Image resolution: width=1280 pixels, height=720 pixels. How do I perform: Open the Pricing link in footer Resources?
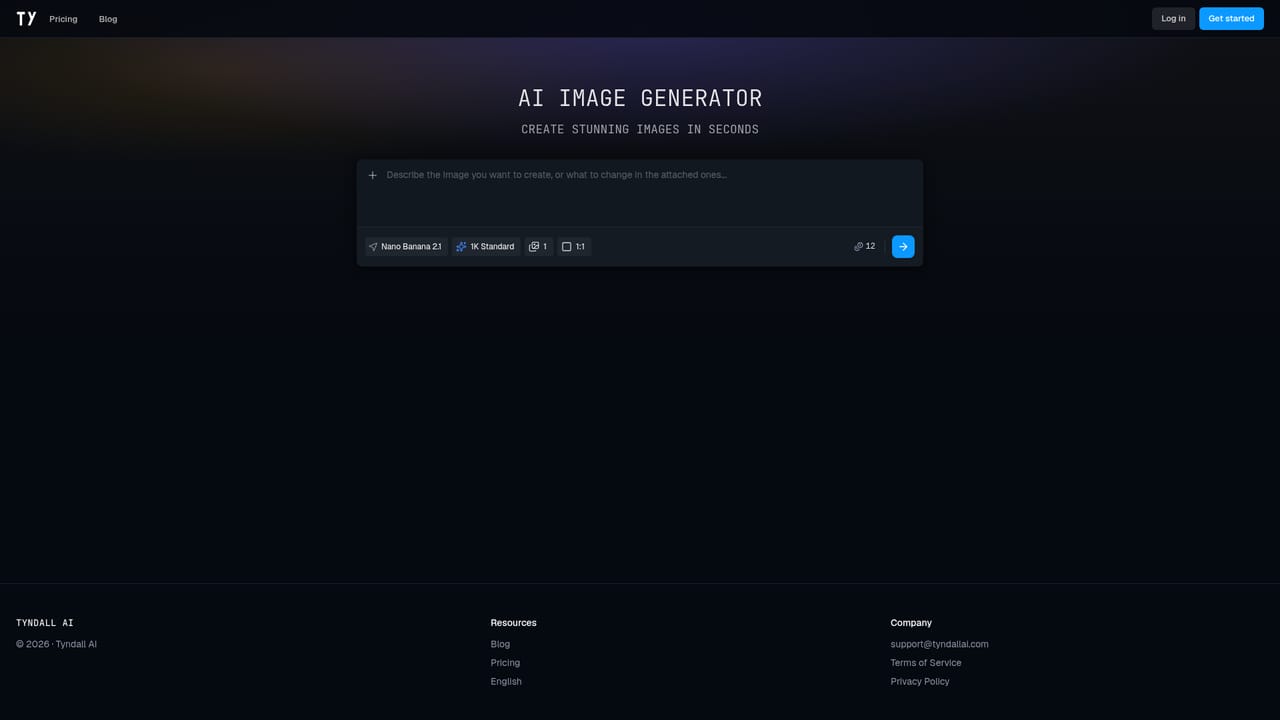click(505, 663)
